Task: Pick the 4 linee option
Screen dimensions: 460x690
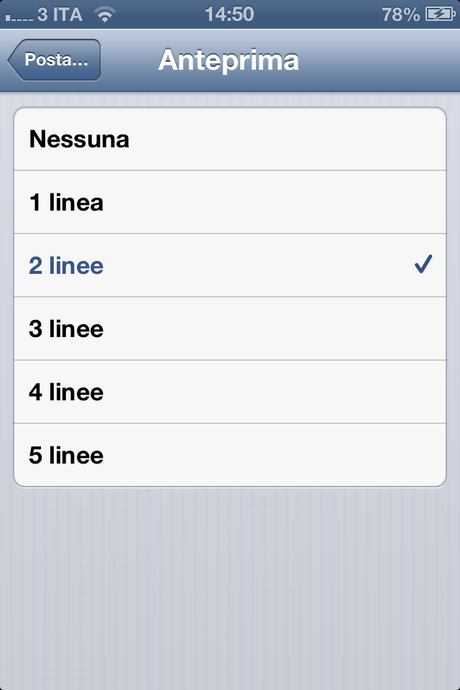Action: (x=230, y=392)
